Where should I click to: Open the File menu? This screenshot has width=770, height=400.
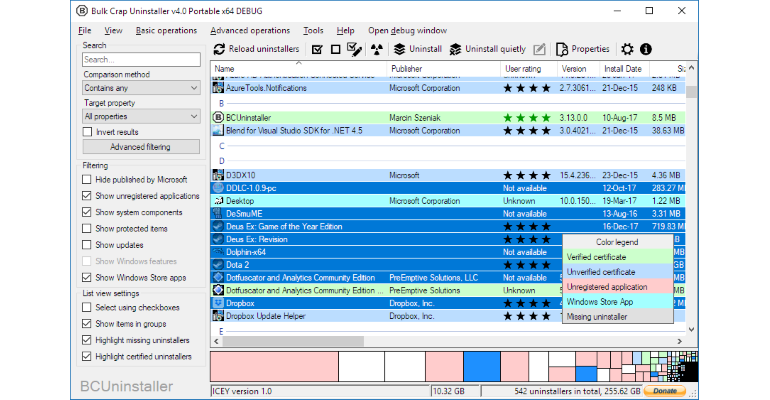[84, 30]
